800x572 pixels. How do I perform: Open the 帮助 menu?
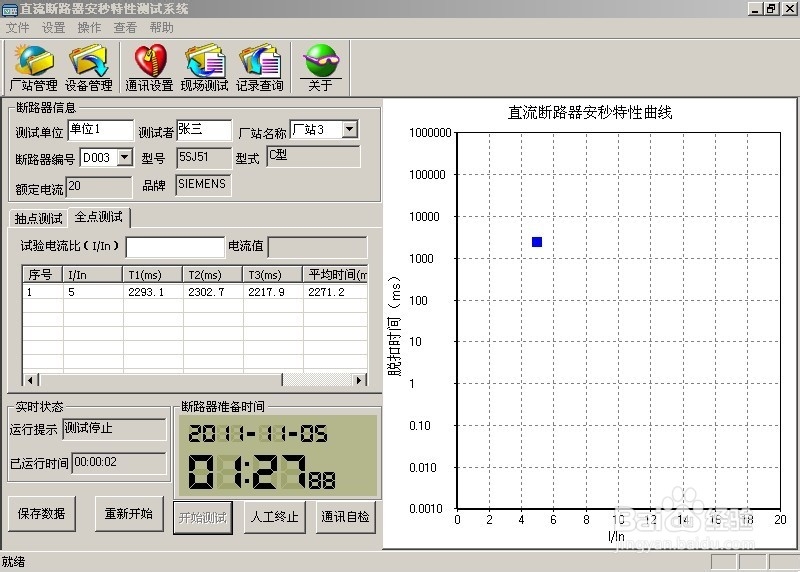coord(162,28)
